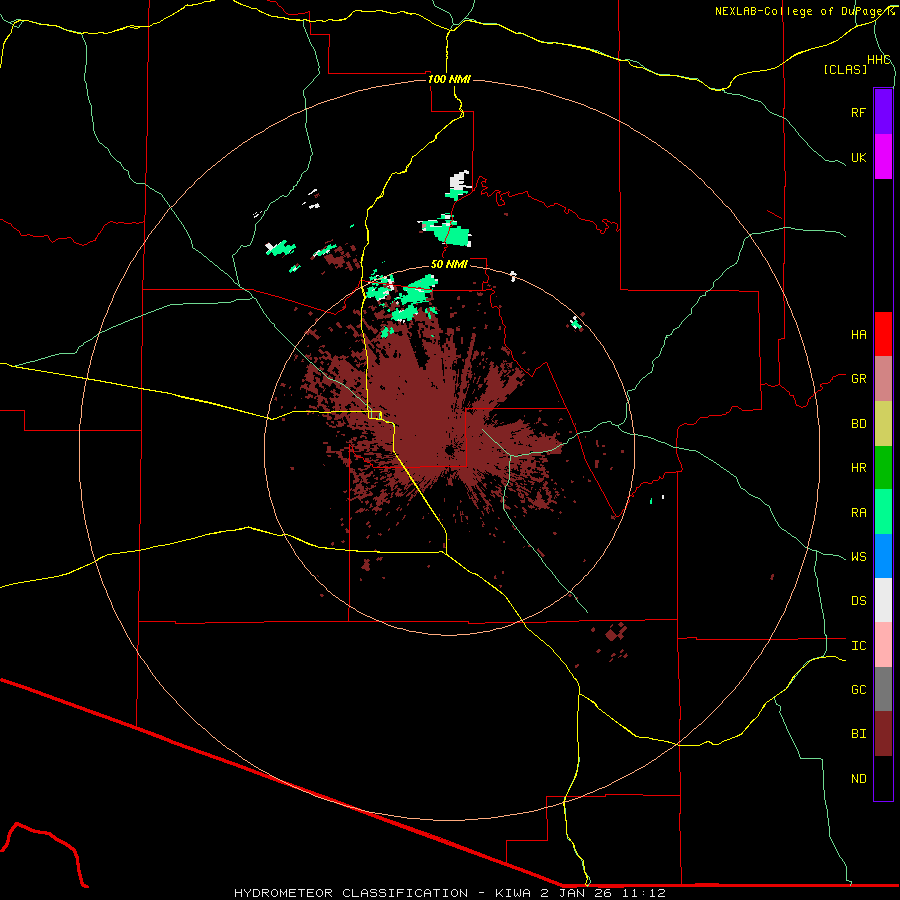Select the yellow BD big drops swatch

click(x=883, y=424)
